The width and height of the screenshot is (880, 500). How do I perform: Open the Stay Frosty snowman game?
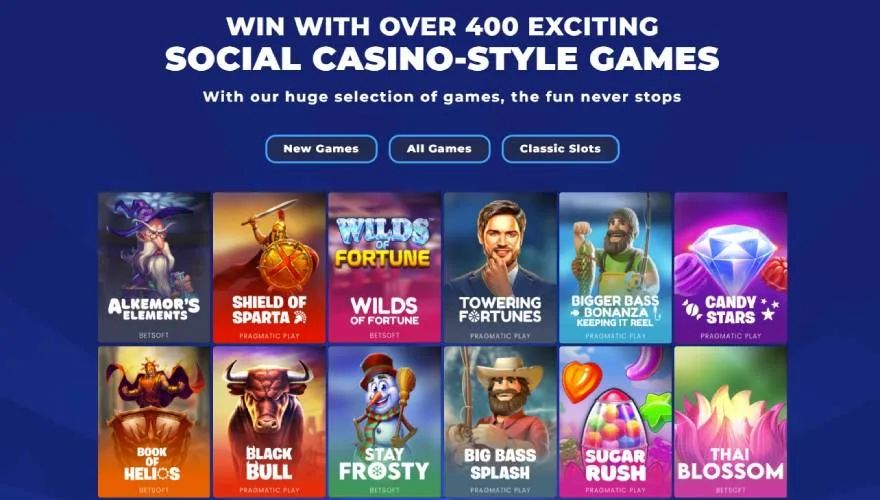[x=384, y=422]
